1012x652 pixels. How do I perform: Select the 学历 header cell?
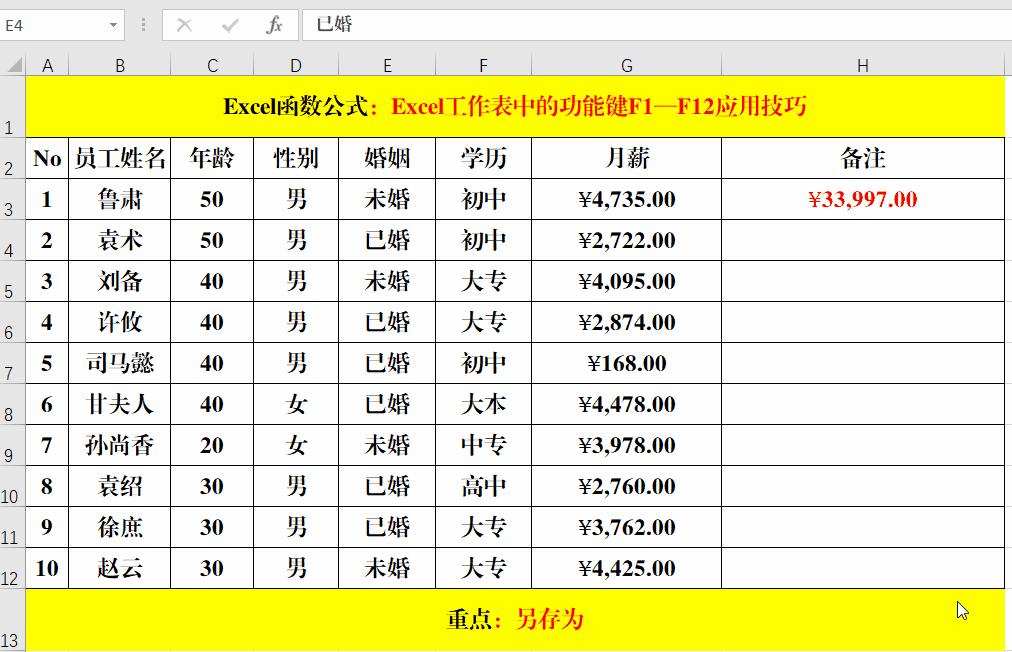coord(483,158)
